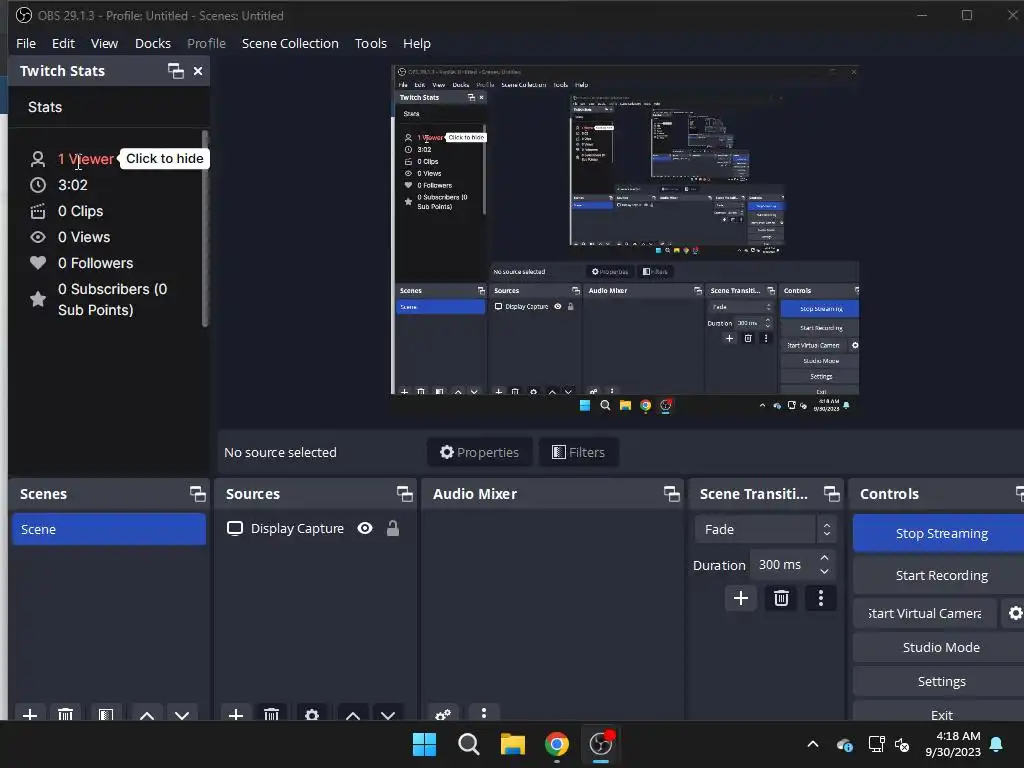Move source down
1024x768 pixels.
388,714
